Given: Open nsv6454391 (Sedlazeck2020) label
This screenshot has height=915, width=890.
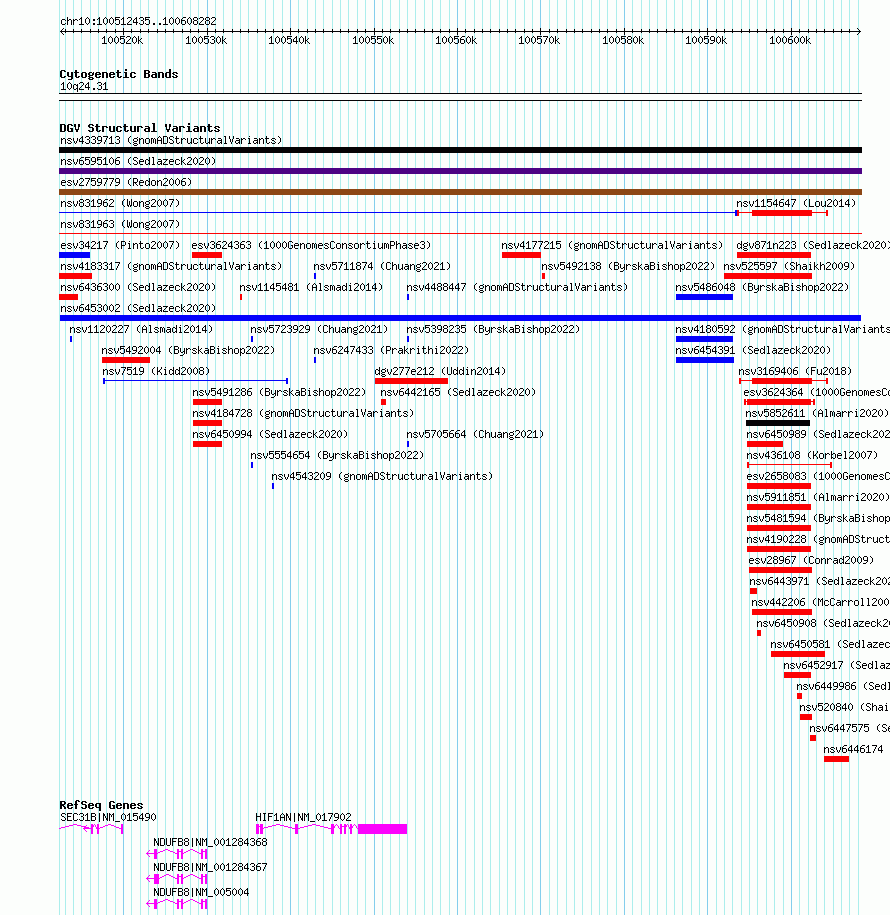Looking at the screenshot, I should [x=753, y=350].
